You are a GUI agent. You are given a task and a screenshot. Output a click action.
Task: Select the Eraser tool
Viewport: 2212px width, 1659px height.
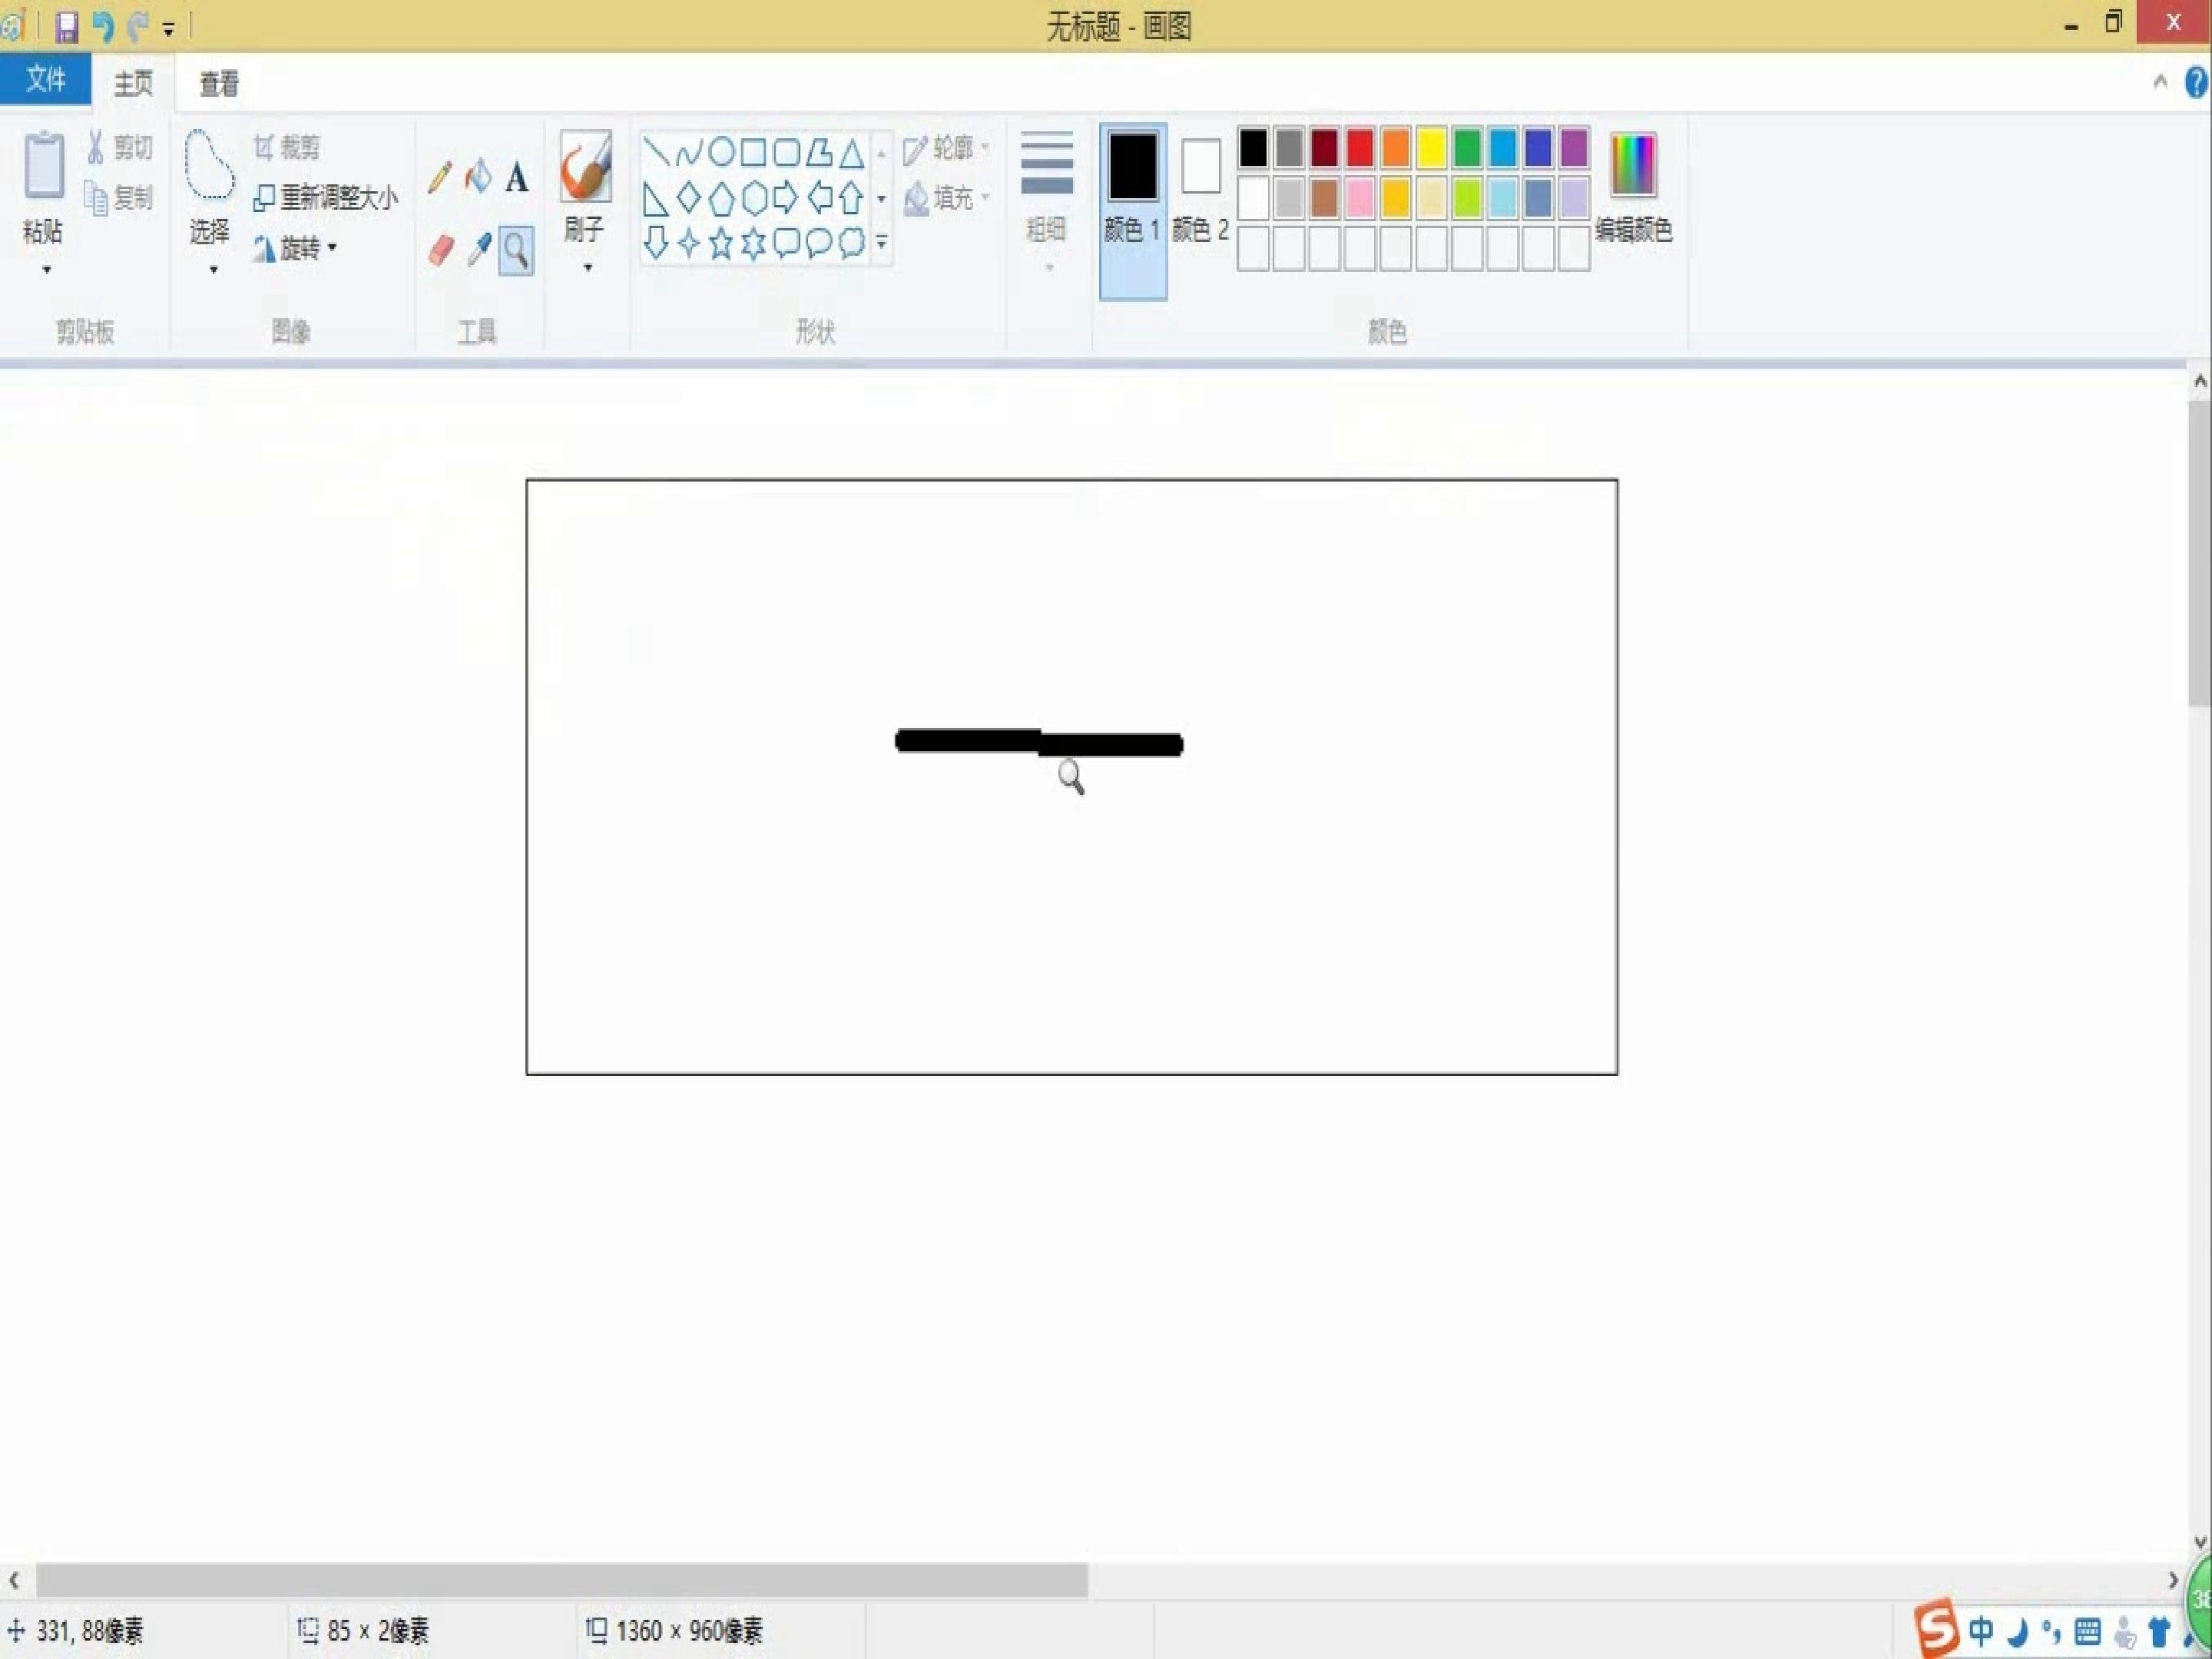pos(441,249)
